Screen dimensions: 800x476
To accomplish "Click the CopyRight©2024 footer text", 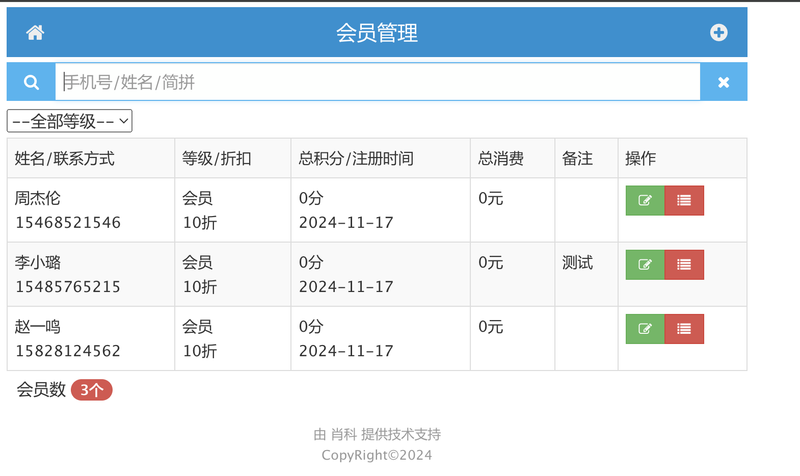I will coord(377,455).
